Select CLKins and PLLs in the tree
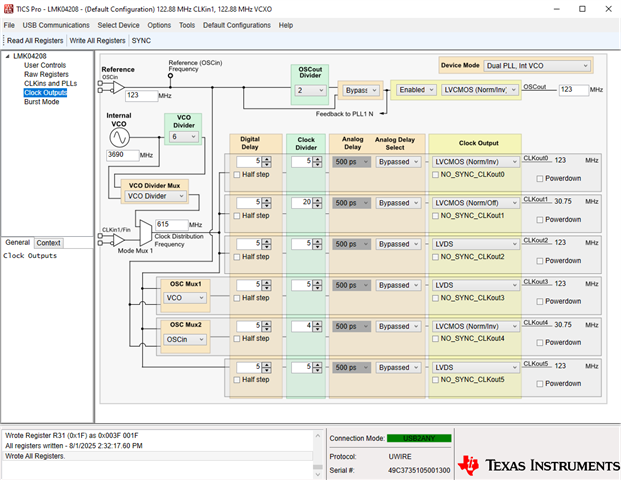This screenshot has height=480, width=621. click(50, 84)
